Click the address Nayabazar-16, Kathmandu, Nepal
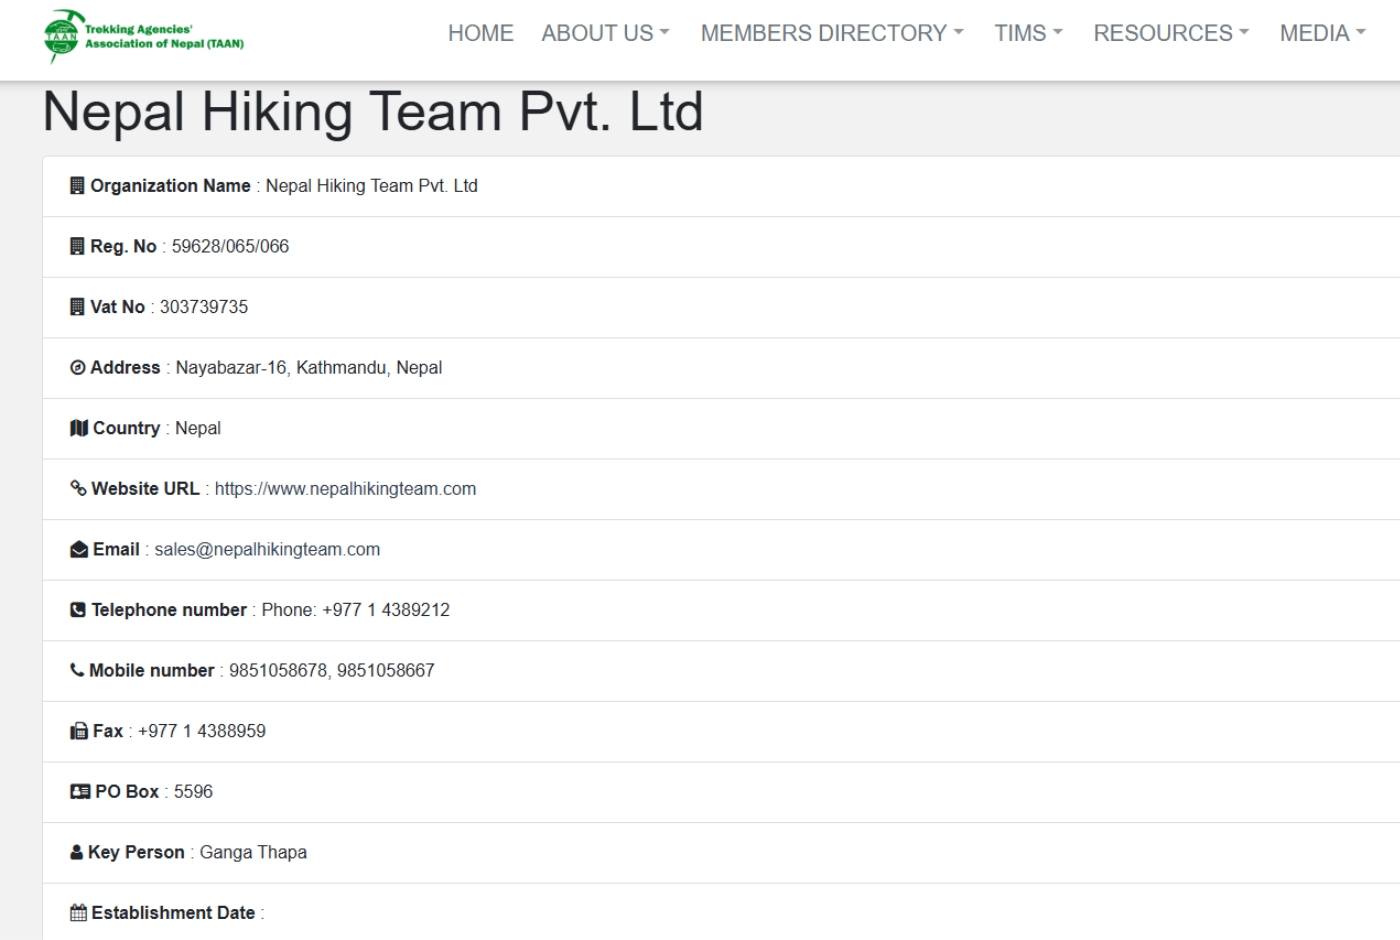 [309, 368]
